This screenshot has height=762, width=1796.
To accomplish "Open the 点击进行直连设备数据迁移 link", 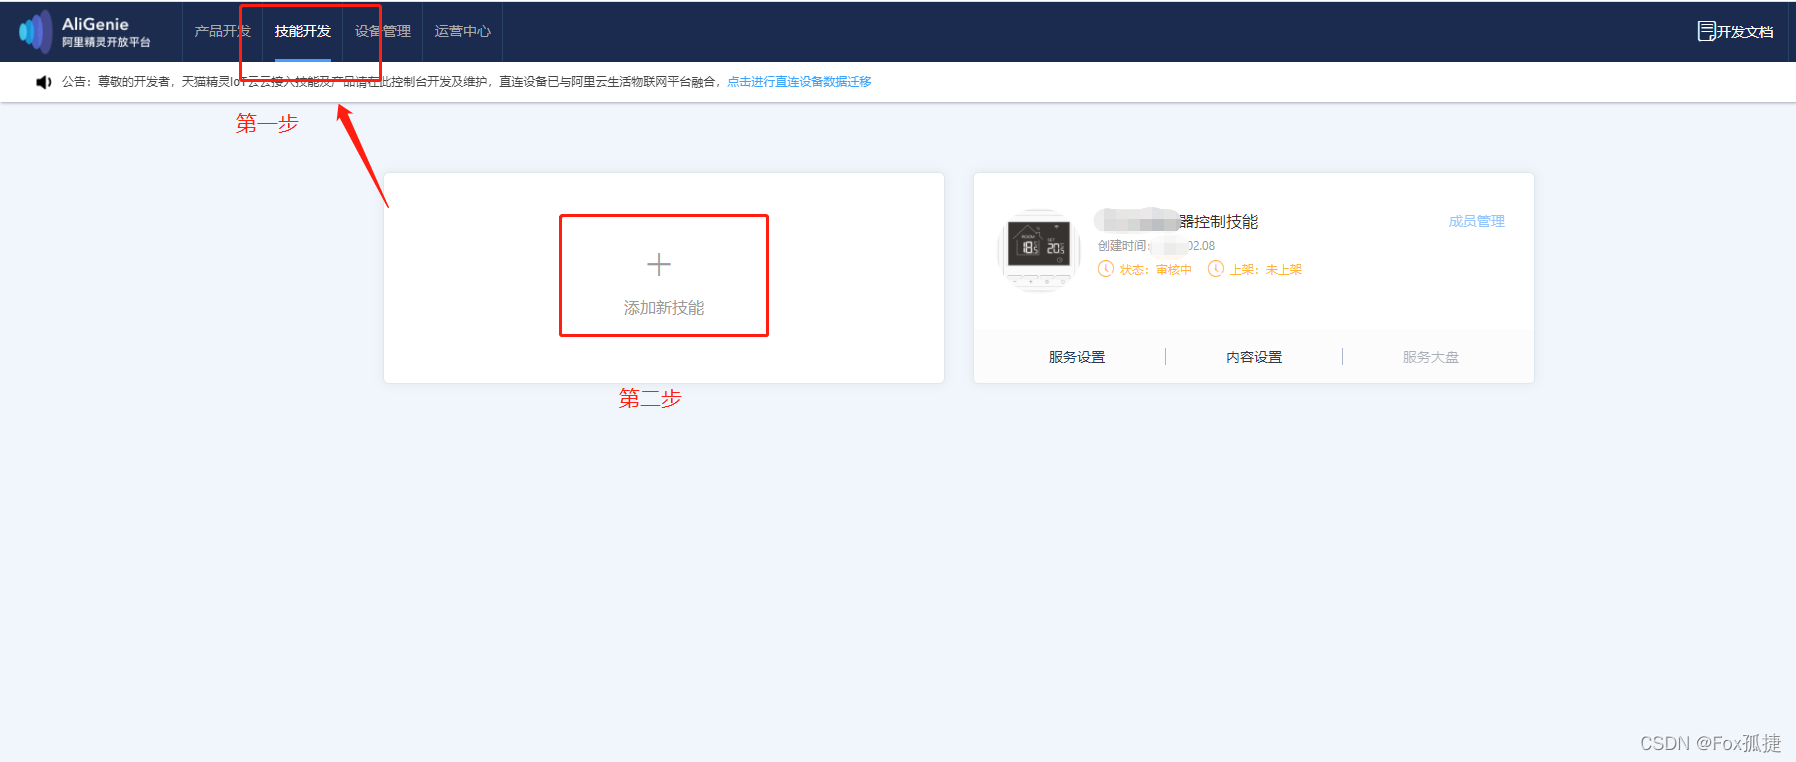I will tap(799, 82).
